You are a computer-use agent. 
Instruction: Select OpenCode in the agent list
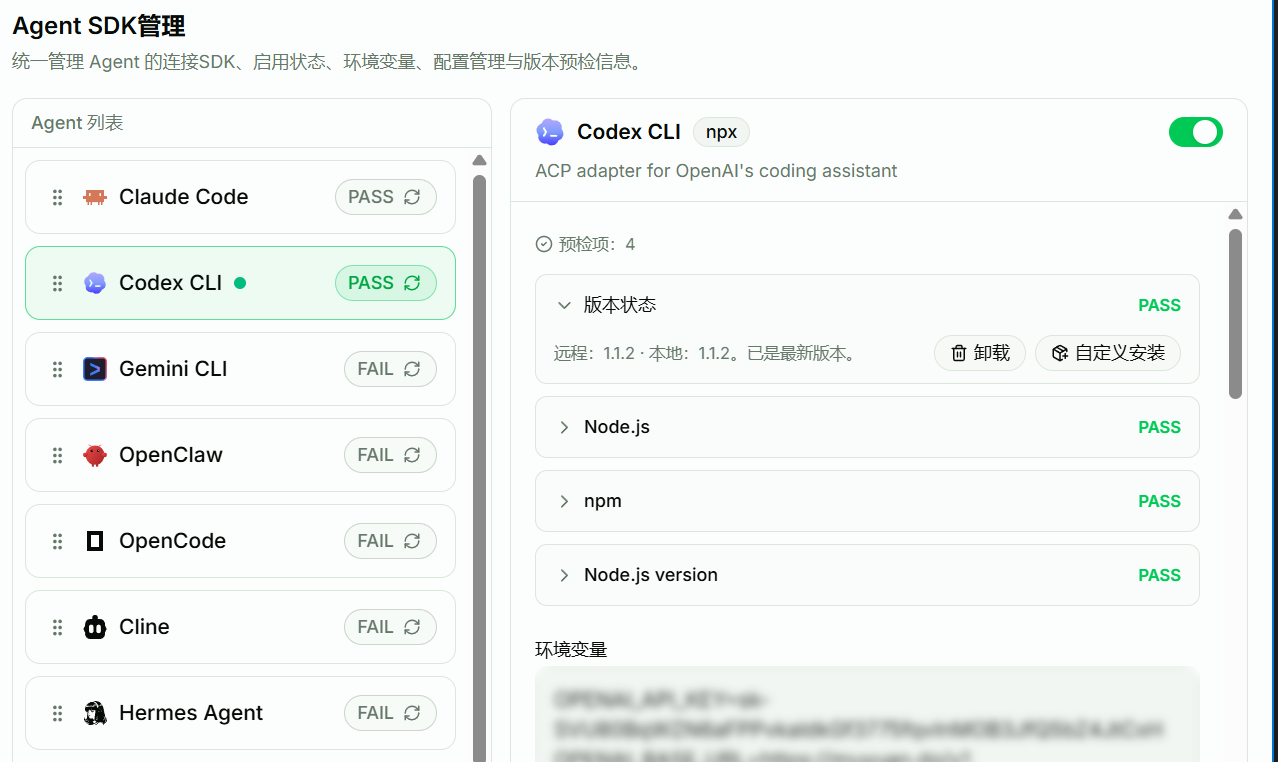240,541
